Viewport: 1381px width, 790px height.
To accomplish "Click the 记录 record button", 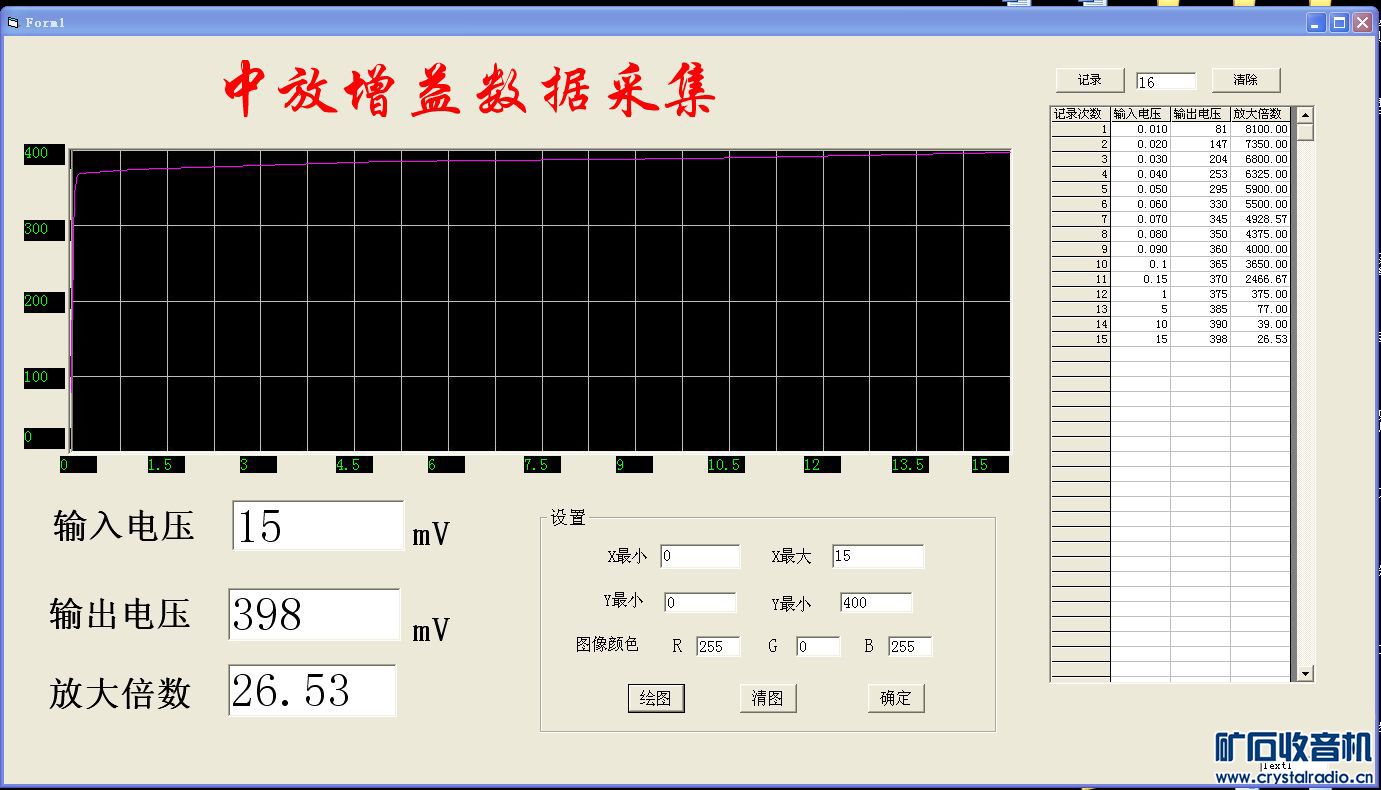I will [1090, 80].
